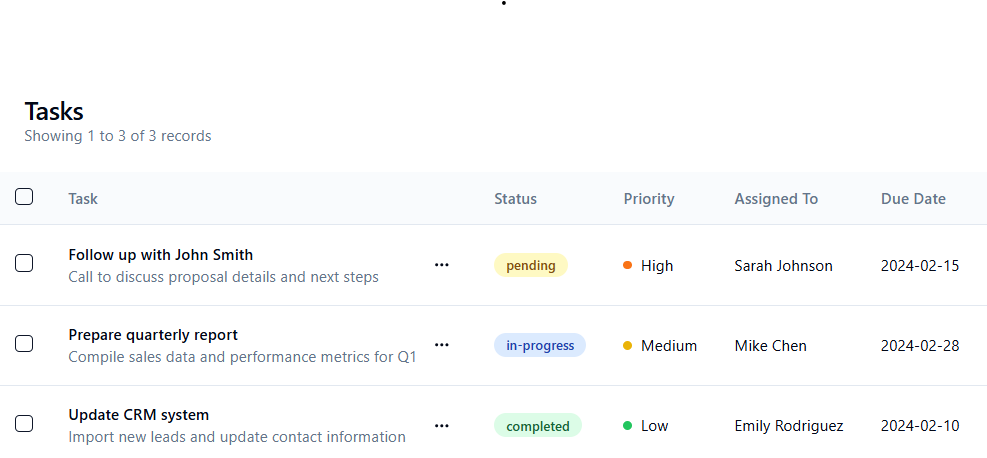Click the orange High priority dot
Viewport: 987px width, 458px height.
click(627, 265)
